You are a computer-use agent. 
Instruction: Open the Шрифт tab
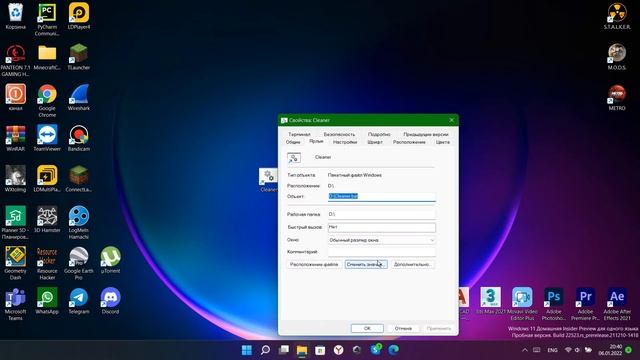point(375,142)
